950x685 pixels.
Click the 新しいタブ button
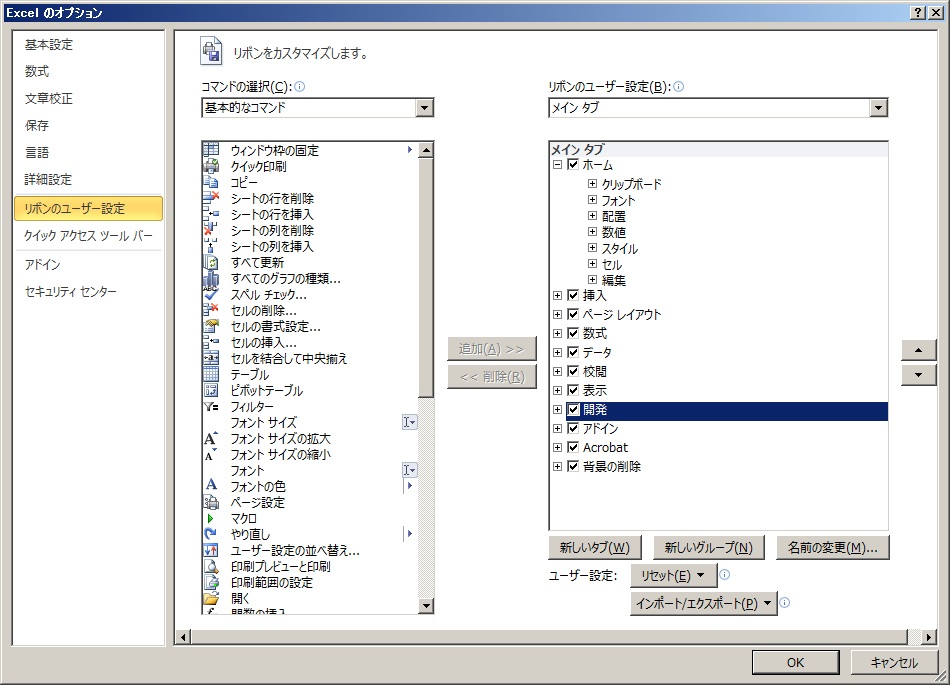point(595,548)
